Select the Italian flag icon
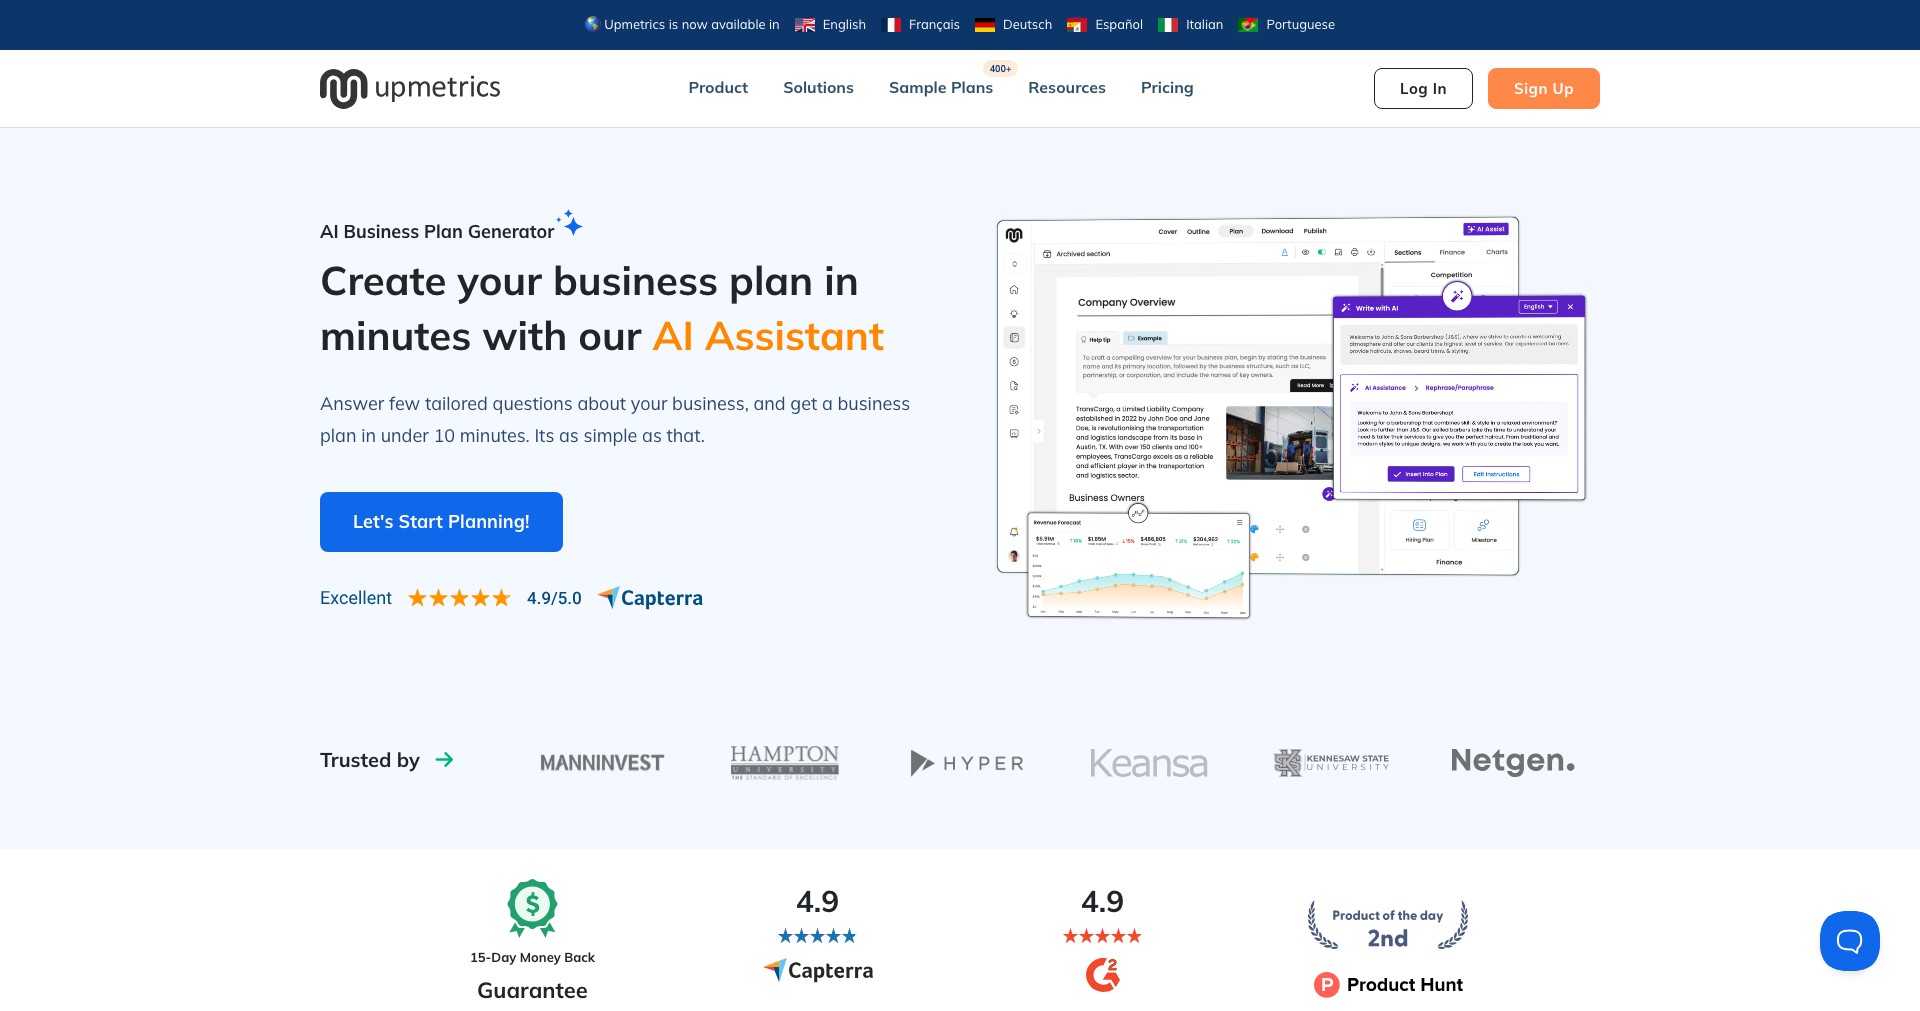Viewport: 1920px width, 1011px height. pos(1168,25)
